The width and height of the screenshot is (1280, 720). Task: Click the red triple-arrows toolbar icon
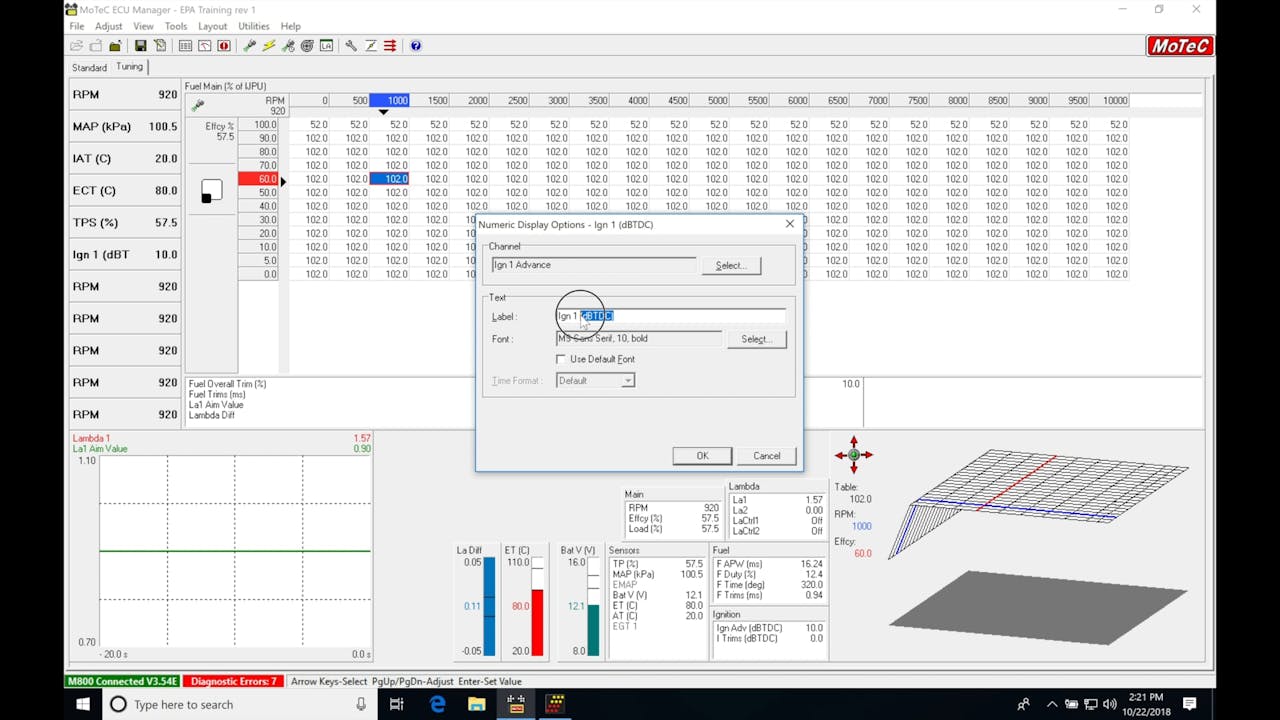(x=391, y=46)
